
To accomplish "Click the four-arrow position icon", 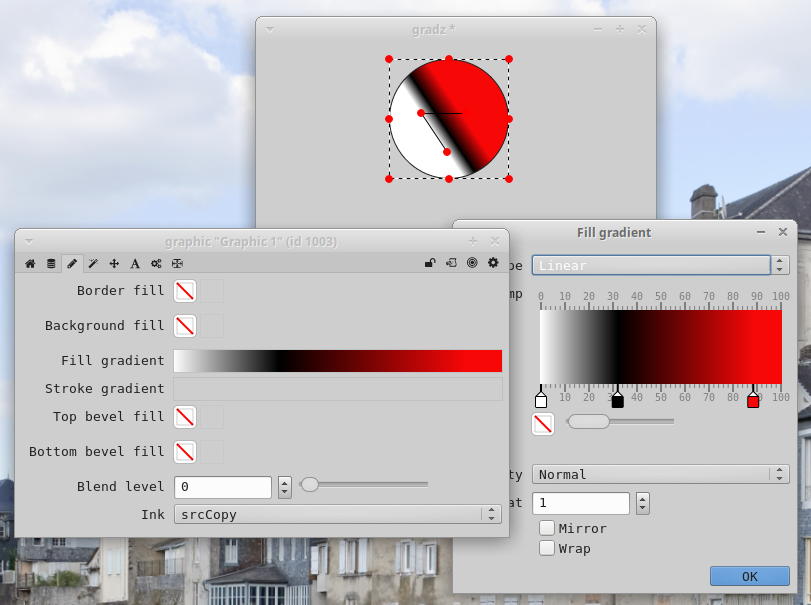I will 114,264.
